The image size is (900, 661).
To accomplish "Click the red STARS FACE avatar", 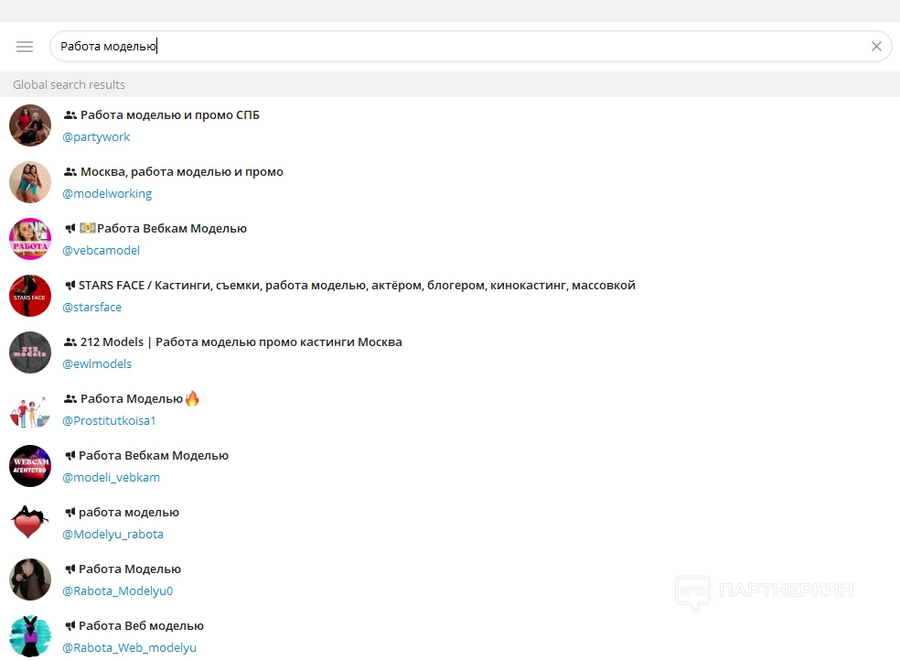I will click(x=30, y=296).
